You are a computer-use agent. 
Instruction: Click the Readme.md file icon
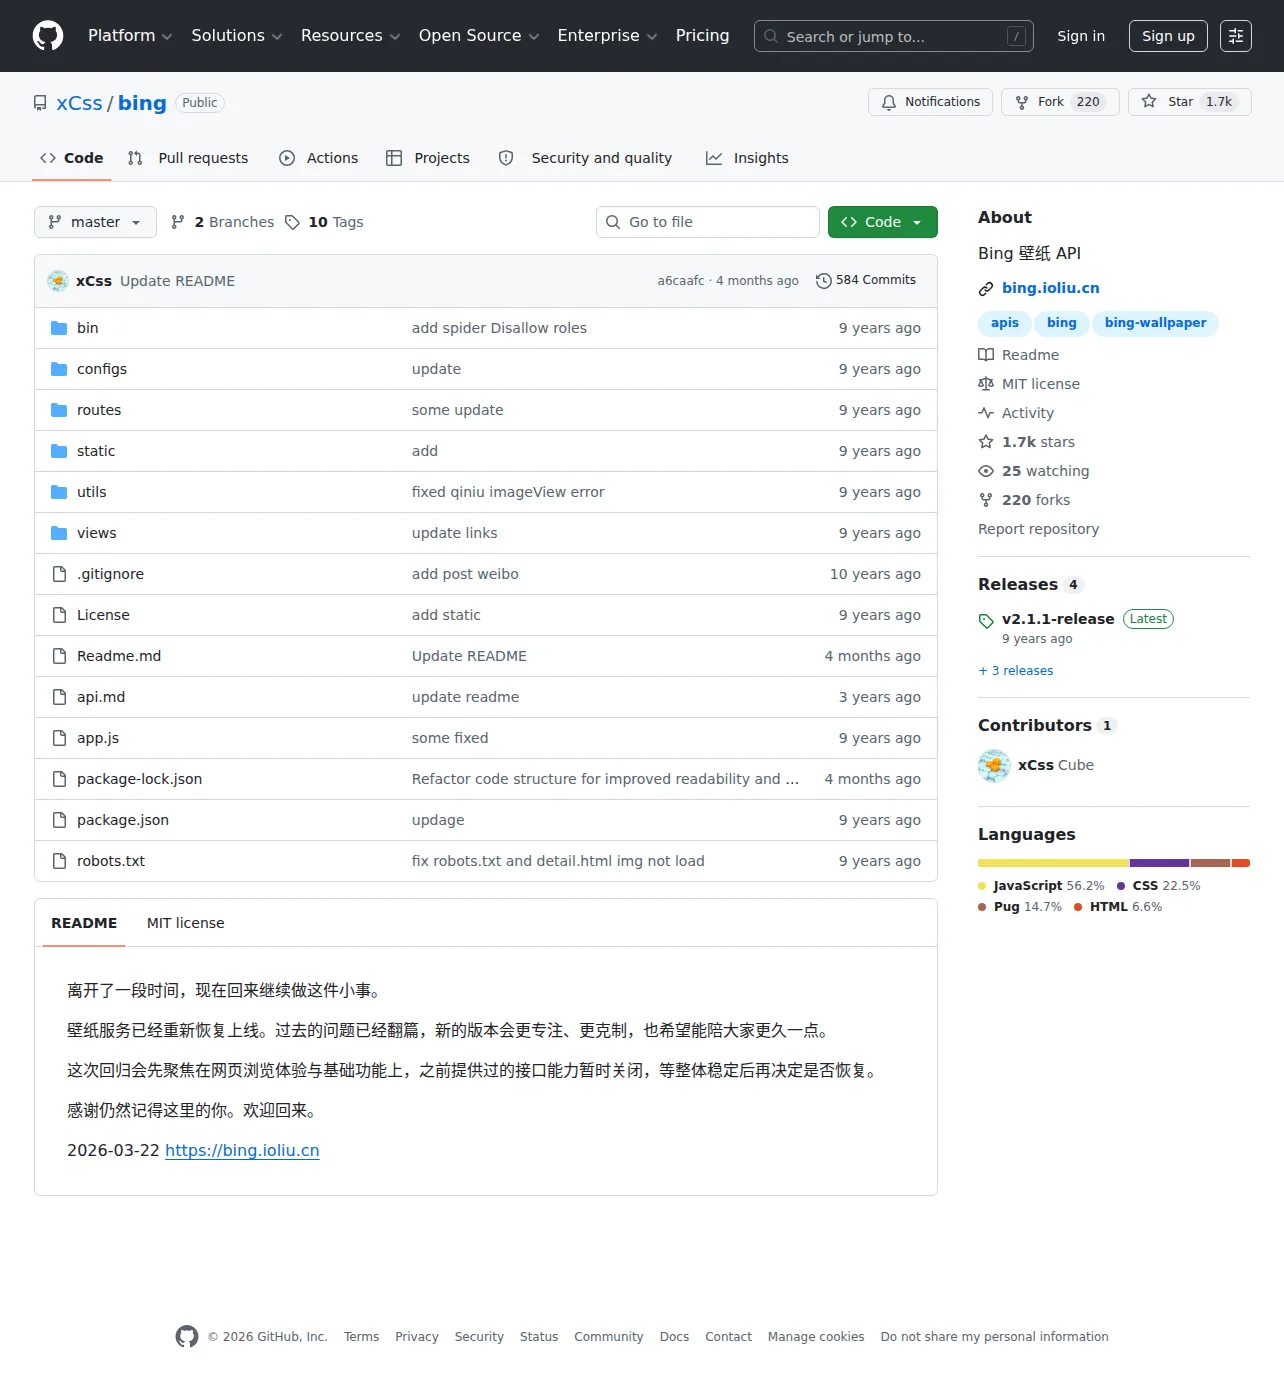(59, 656)
